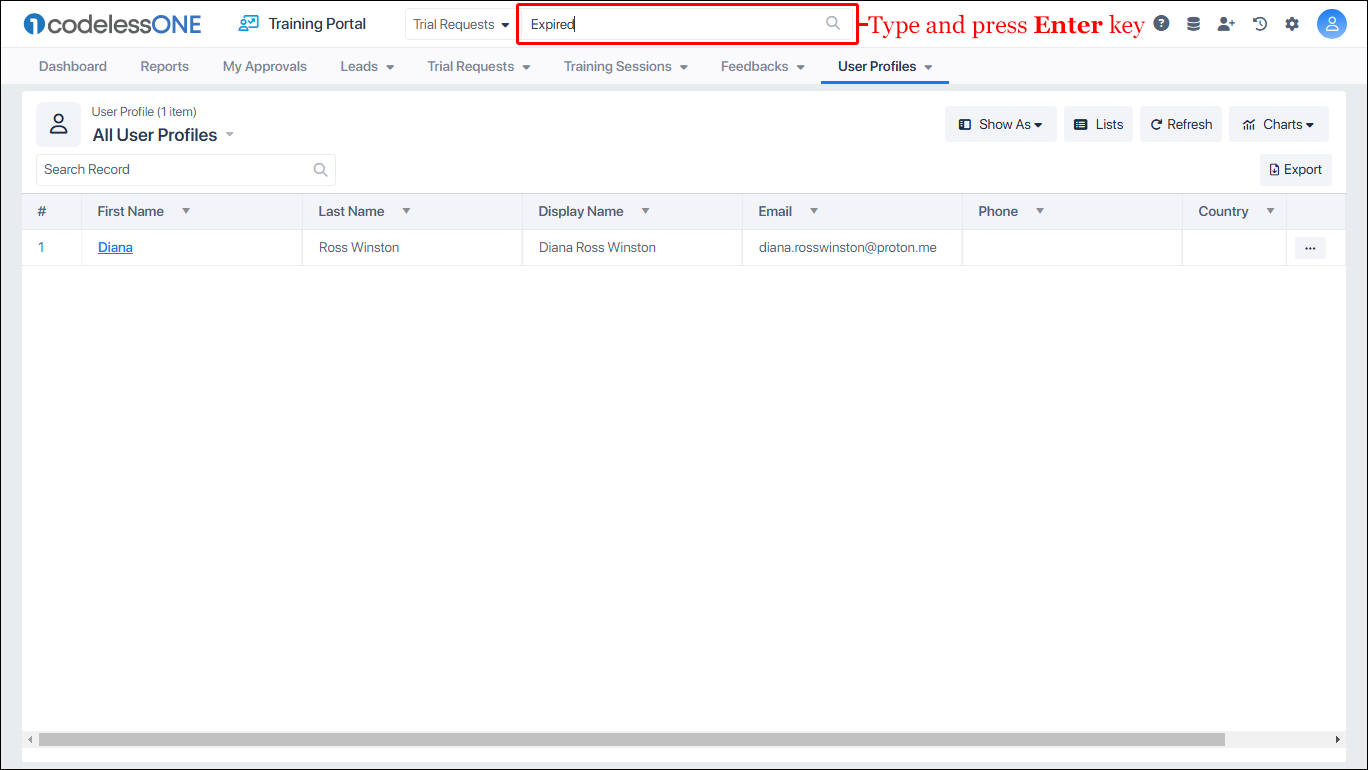The height and width of the screenshot is (770, 1368).
Task: Open the Diana record link
Action: (115, 247)
